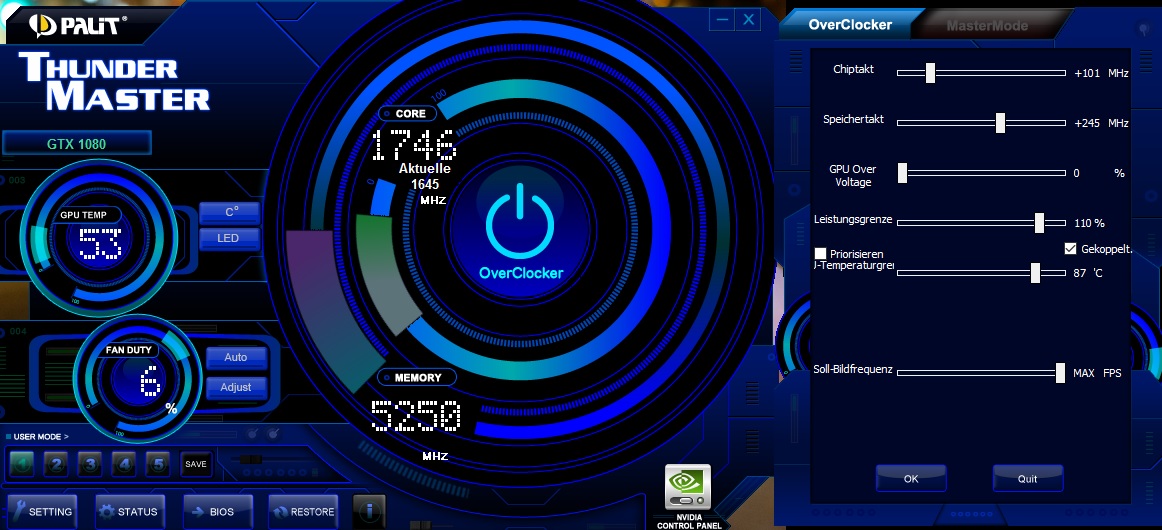Click the 110 % power limit value

(1089, 222)
